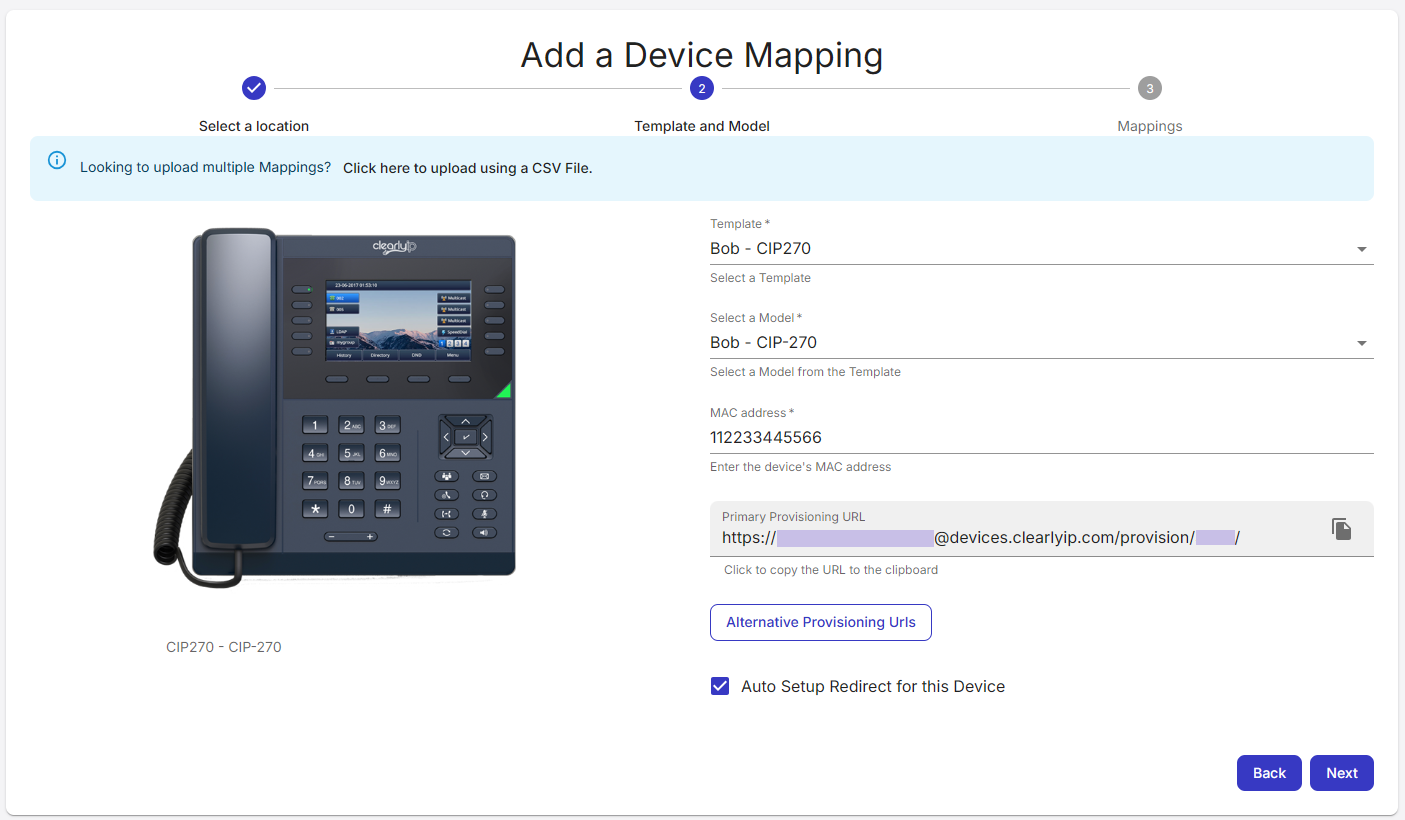The height and width of the screenshot is (820, 1405).
Task: Click 'Enter the device's MAC address' hint
Action: point(800,467)
